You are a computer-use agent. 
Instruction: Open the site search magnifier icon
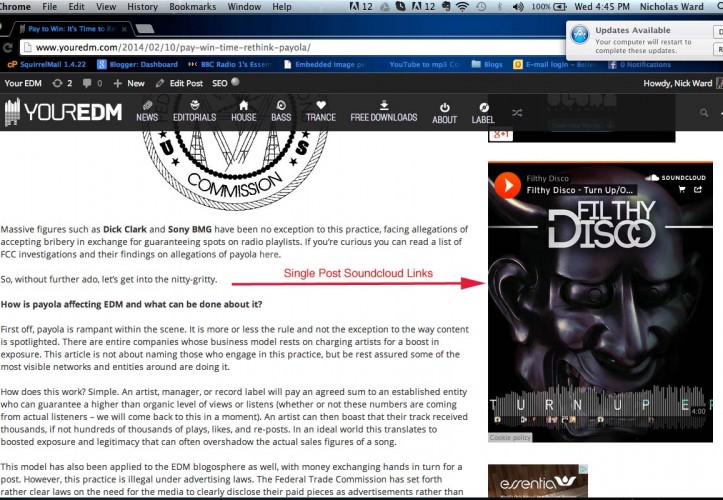tap(704, 113)
